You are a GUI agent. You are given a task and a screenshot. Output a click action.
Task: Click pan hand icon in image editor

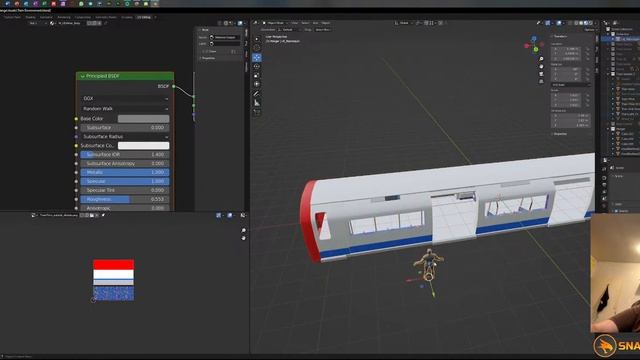244,238
